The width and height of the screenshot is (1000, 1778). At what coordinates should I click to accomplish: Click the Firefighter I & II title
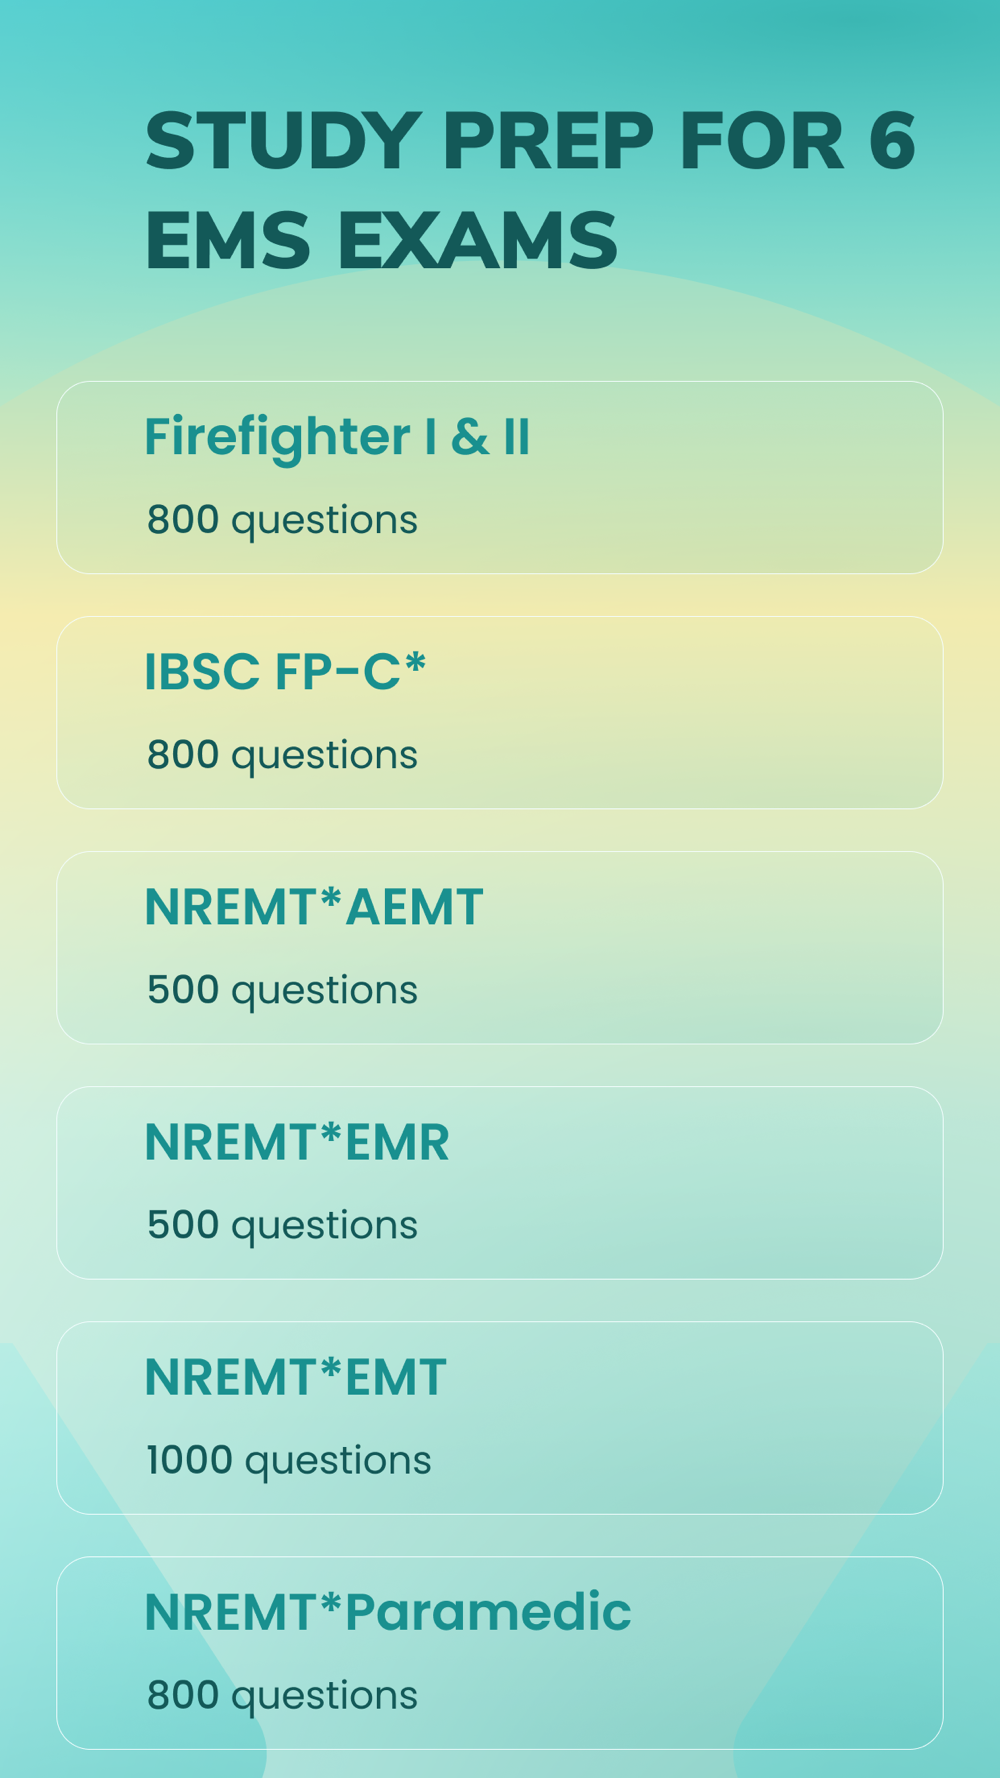[x=337, y=438]
